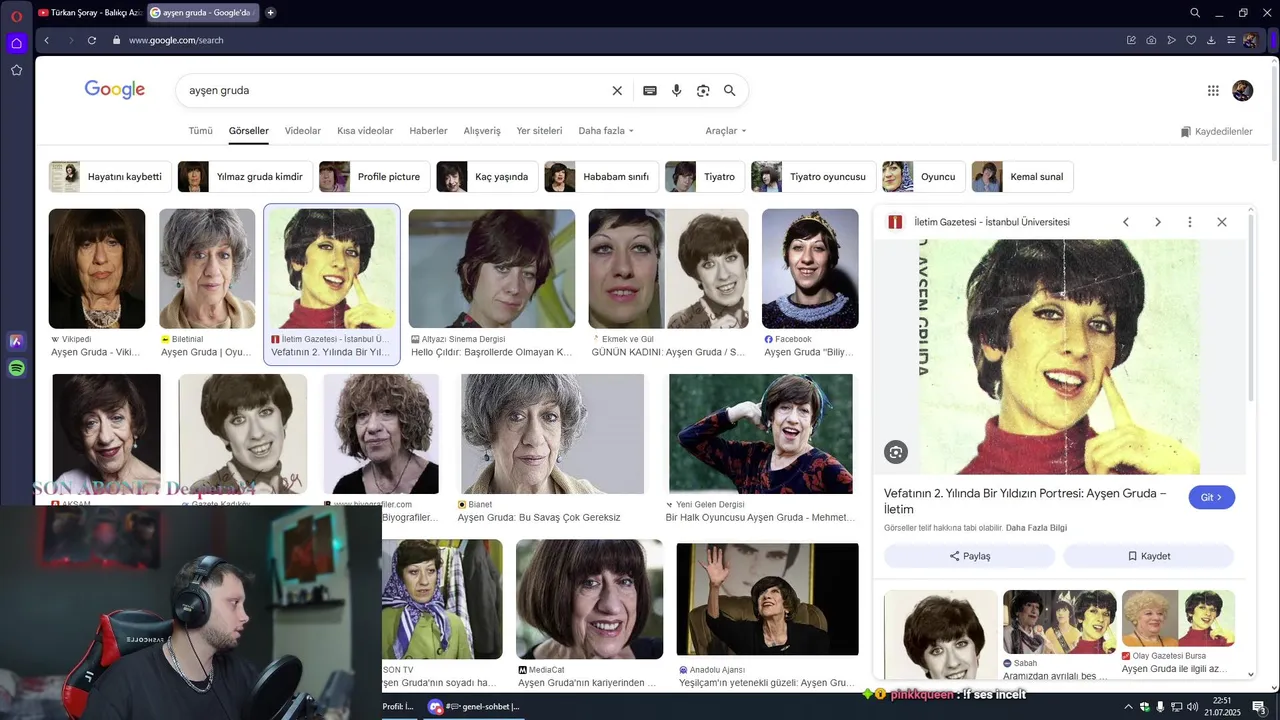Save page with the heart icon
Screen dimensions: 1280x720
pyautogui.click(x=1191, y=40)
